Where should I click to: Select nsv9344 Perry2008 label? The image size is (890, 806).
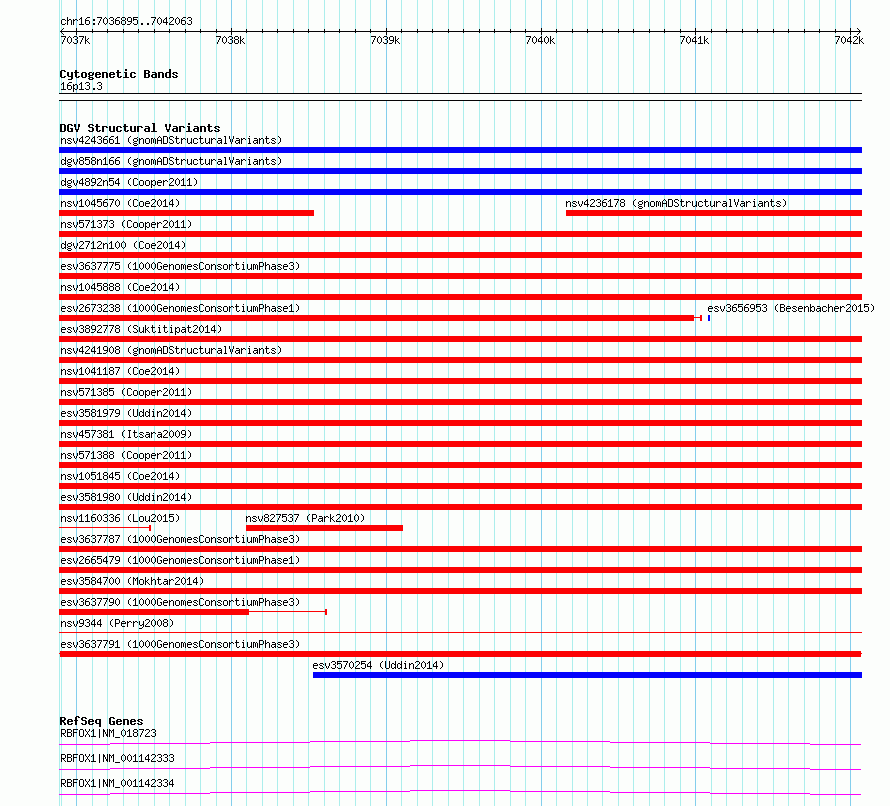pyautogui.click(x=117, y=623)
